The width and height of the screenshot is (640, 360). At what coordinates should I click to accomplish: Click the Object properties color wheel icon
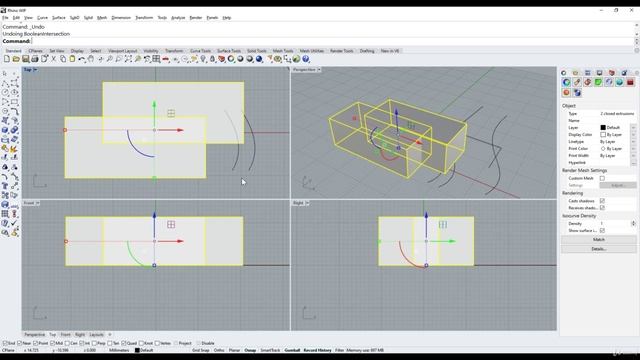tap(566, 82)
